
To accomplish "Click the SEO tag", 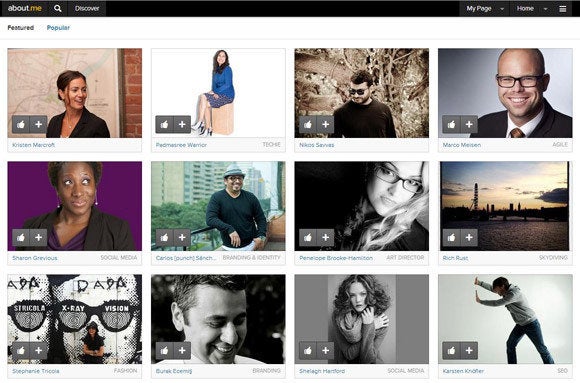I will (x=562, y=371).
